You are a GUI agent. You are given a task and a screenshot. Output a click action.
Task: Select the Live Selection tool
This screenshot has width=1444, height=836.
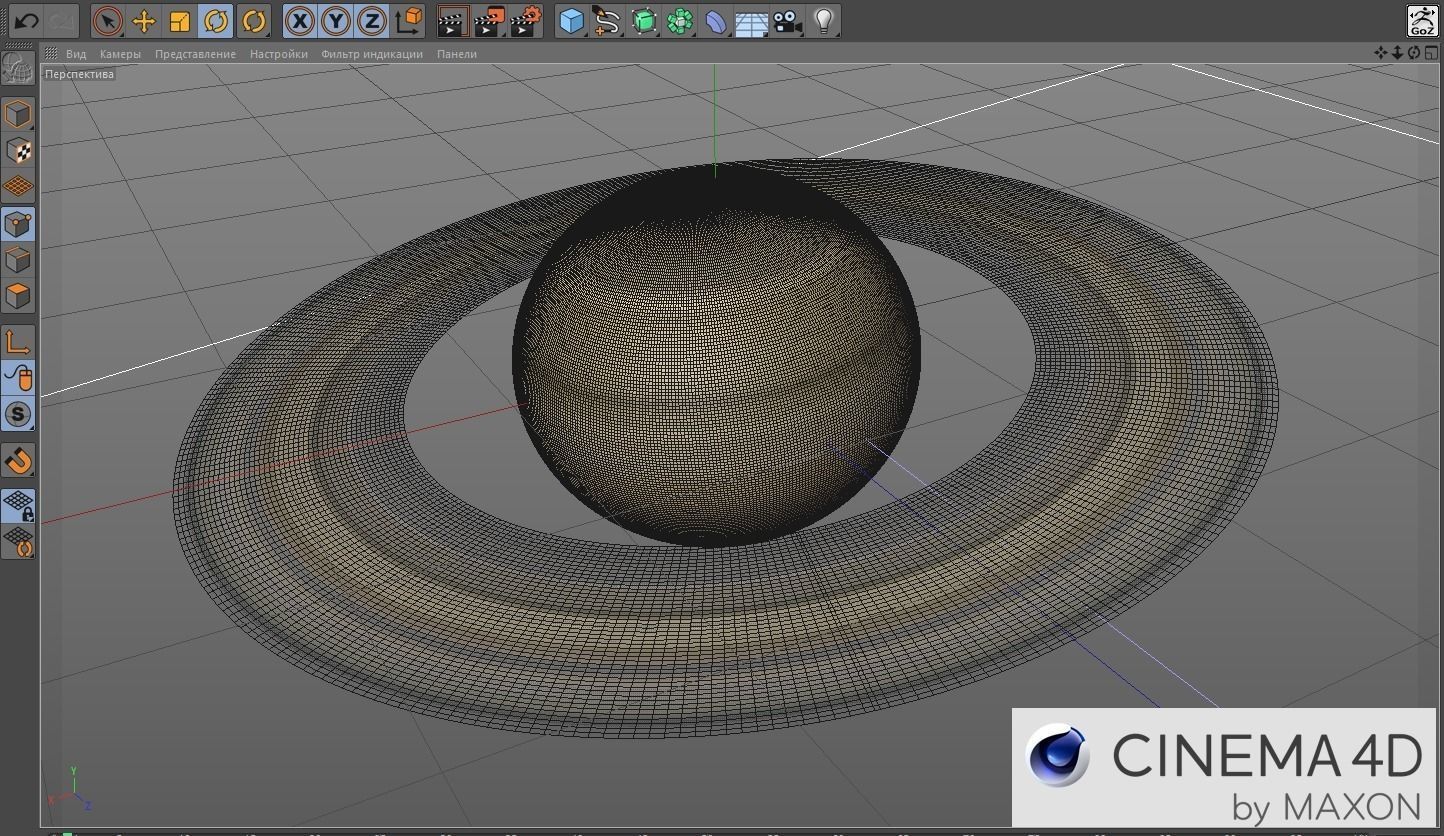pos(106,20)
